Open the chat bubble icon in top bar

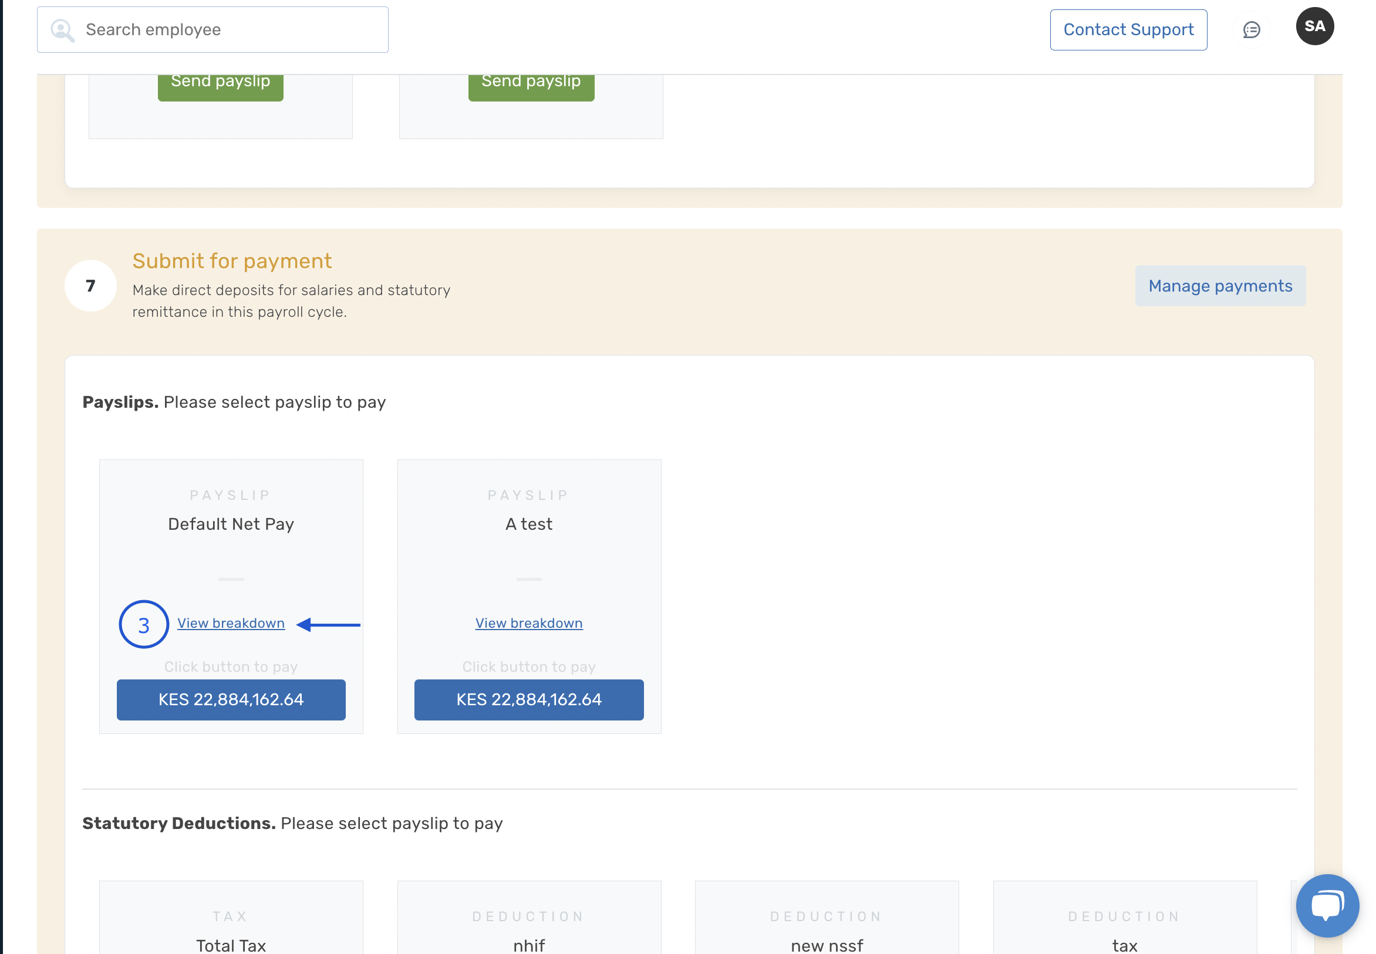click(1251, 29)
